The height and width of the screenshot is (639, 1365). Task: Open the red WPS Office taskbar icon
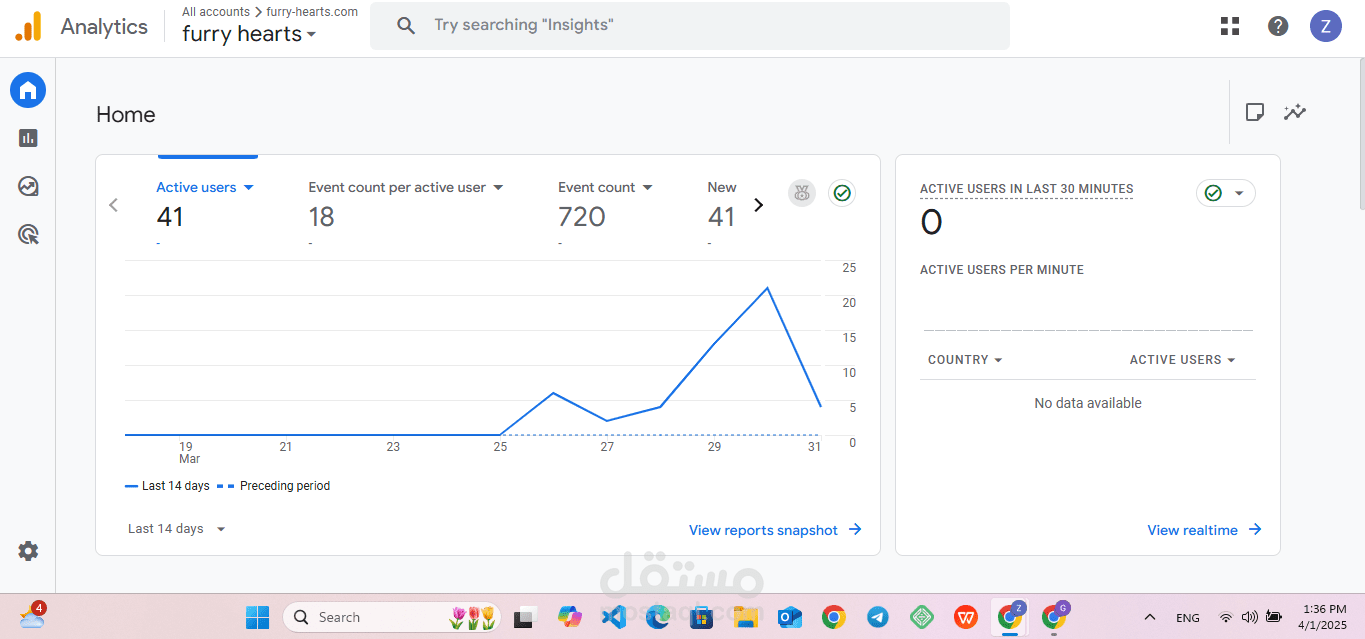[965, 618]
